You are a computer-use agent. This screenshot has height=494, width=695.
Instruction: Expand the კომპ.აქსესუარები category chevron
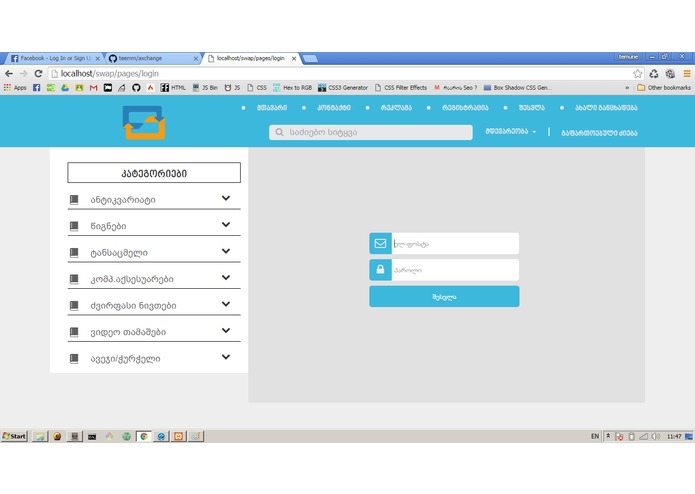[226, 277]
